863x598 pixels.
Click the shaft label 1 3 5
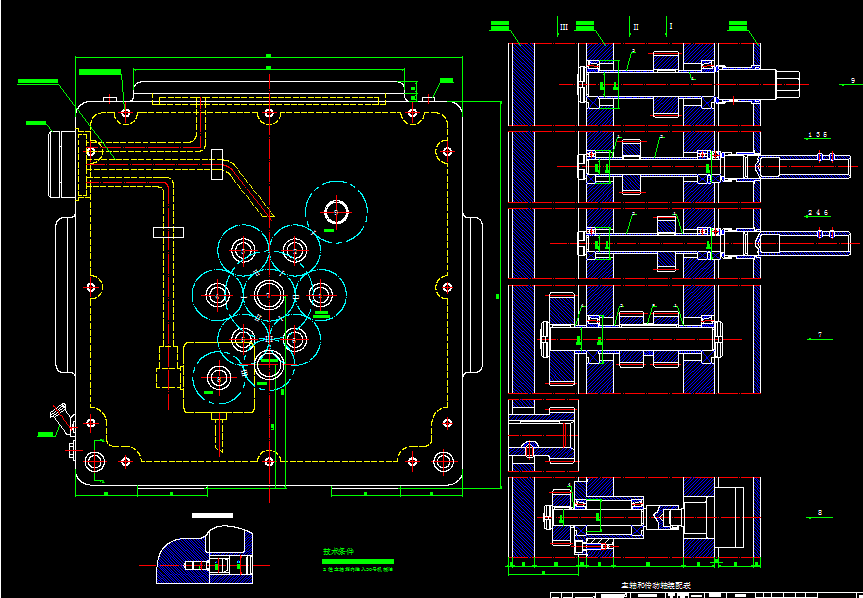click(x=817, y=135)
